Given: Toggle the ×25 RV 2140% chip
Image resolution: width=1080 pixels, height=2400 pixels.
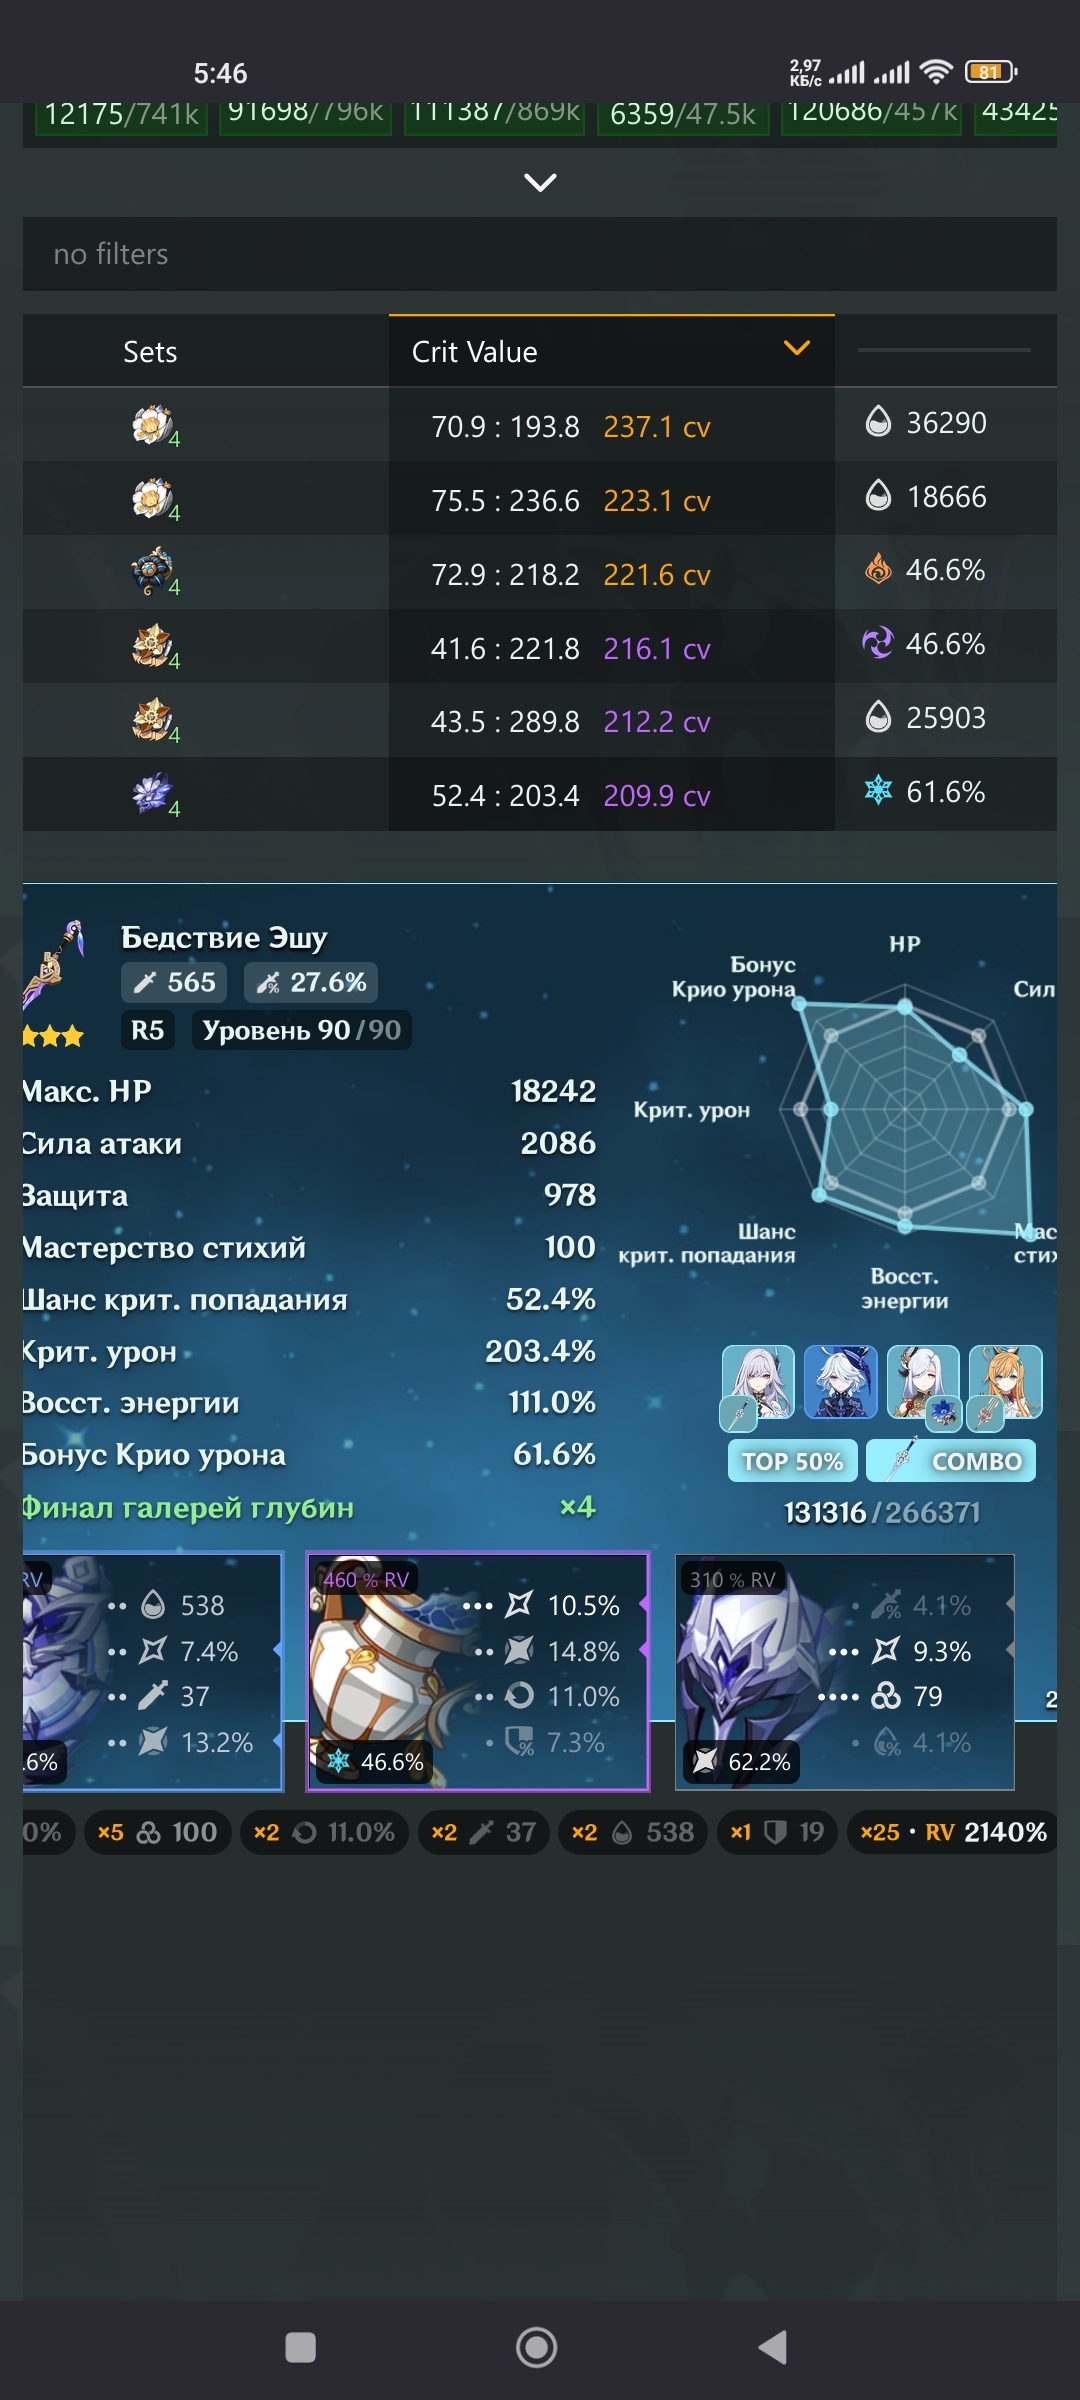Looking at the screenshot, I should pyautogui.click(x=953, y=1832).
